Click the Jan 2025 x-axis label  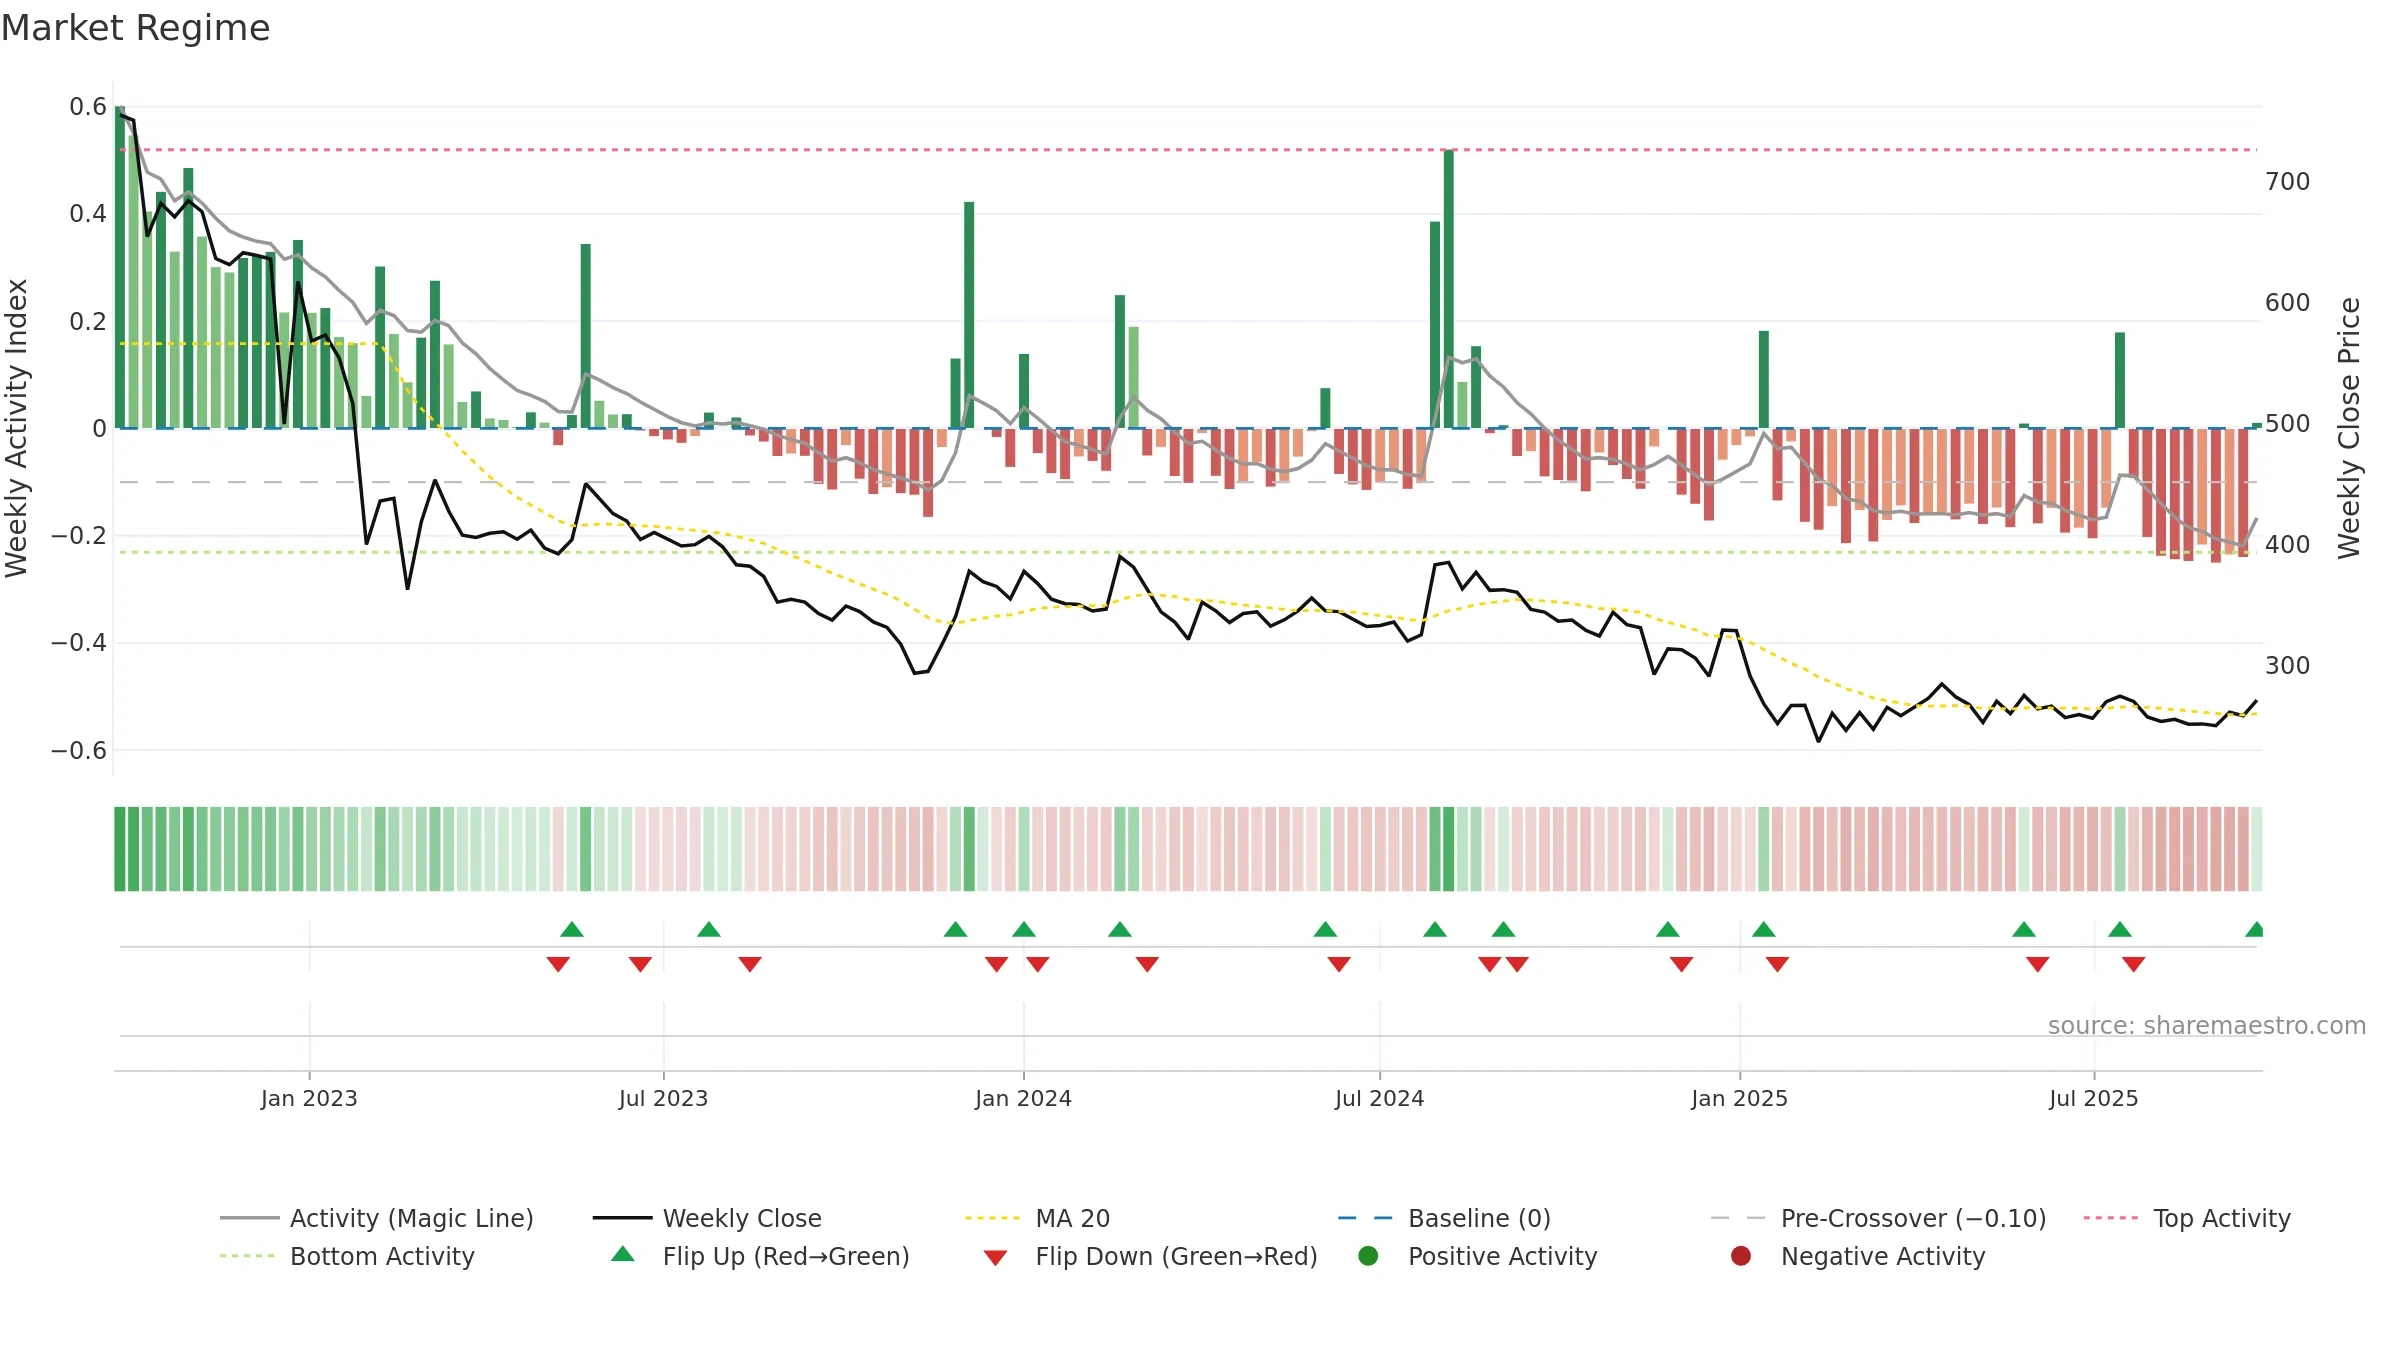point(1739,1098)
